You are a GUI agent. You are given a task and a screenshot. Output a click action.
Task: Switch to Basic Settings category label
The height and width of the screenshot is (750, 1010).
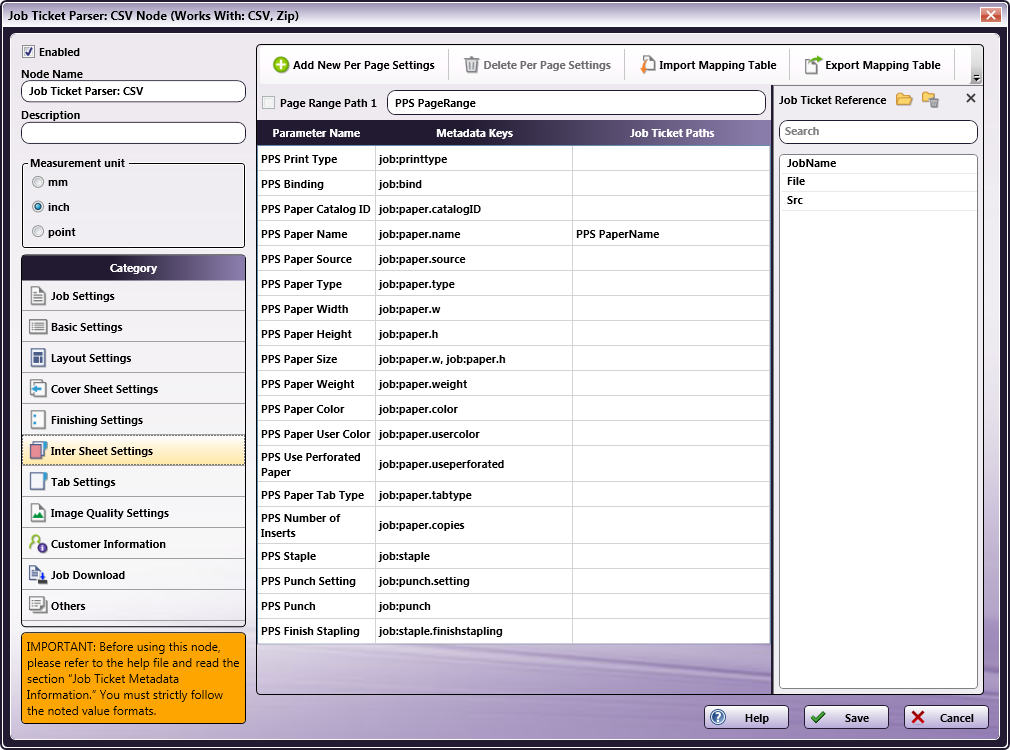pyautogui.click(x=86, y=327)
